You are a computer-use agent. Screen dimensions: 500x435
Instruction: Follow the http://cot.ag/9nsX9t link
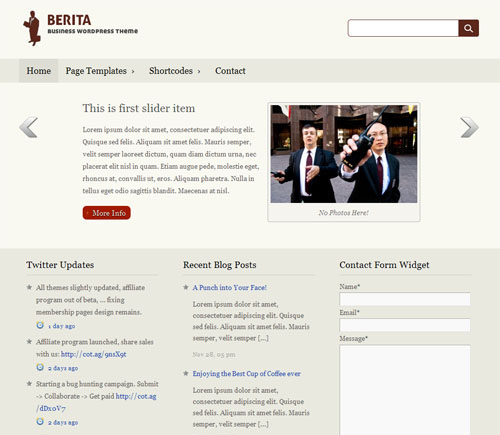point(94,354)
